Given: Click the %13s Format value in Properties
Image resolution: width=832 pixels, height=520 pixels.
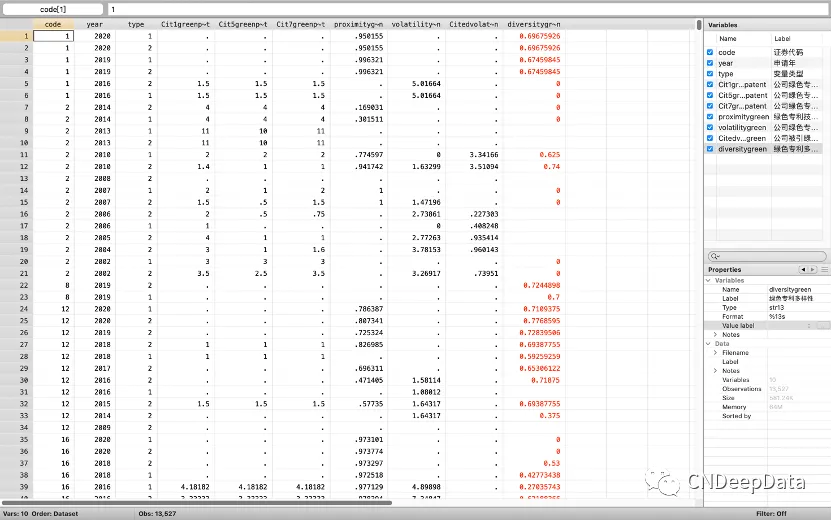Looking at the screenshot, I should pos(777,316).
